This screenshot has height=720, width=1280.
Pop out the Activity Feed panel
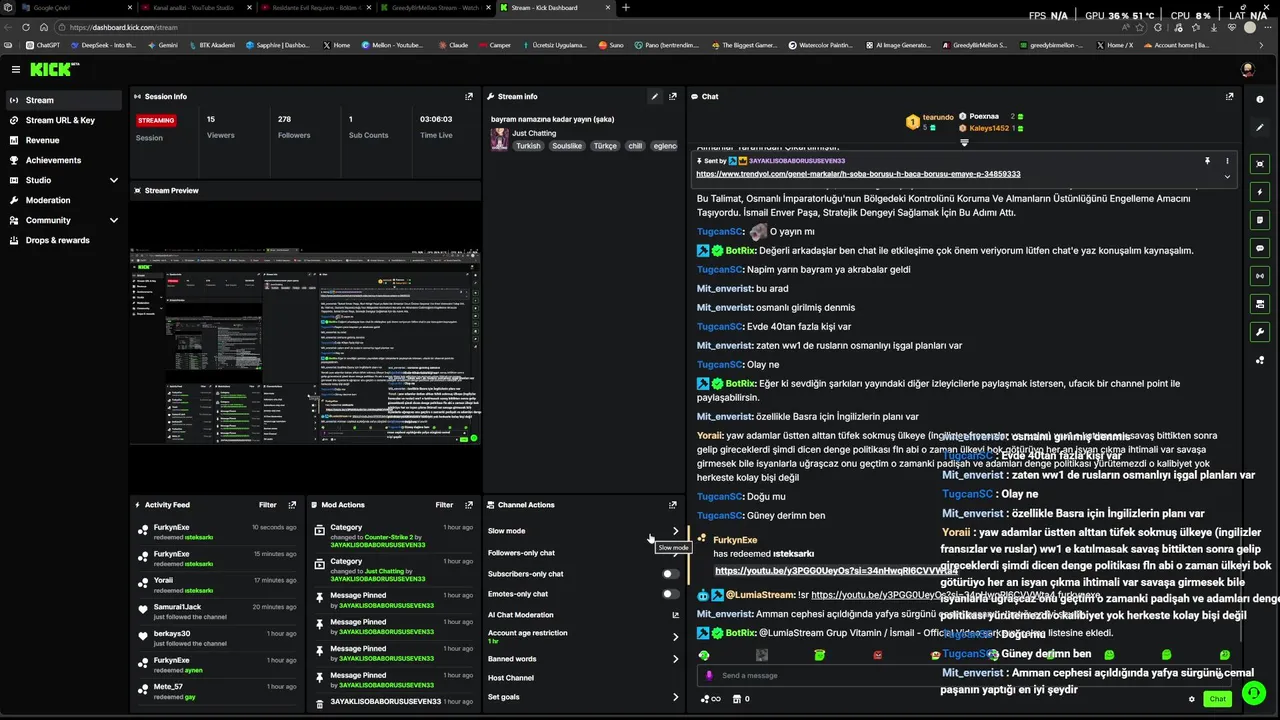[x=292, y=505]
